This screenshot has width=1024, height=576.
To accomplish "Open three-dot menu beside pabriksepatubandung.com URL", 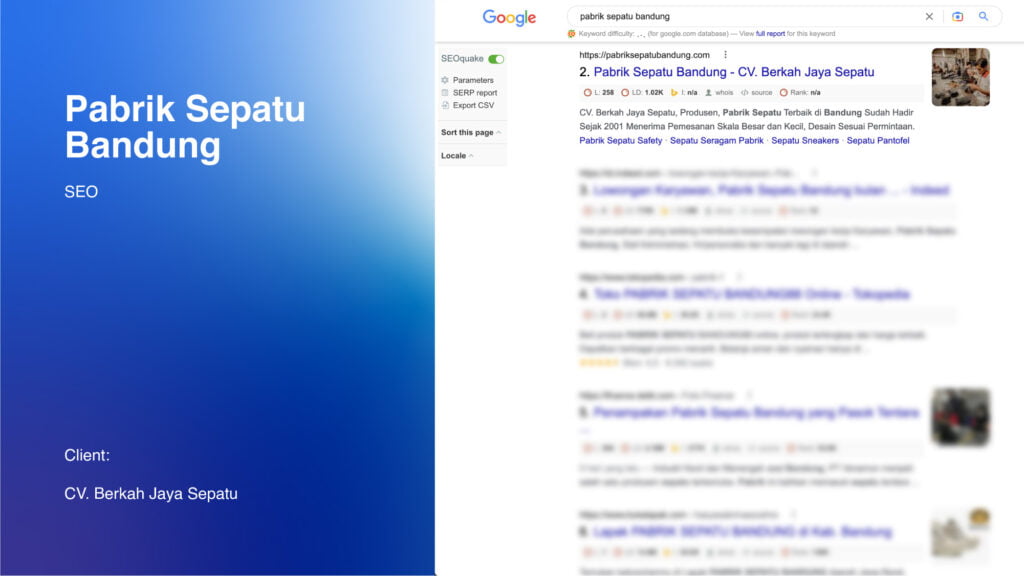I will (x=726, y=55).
